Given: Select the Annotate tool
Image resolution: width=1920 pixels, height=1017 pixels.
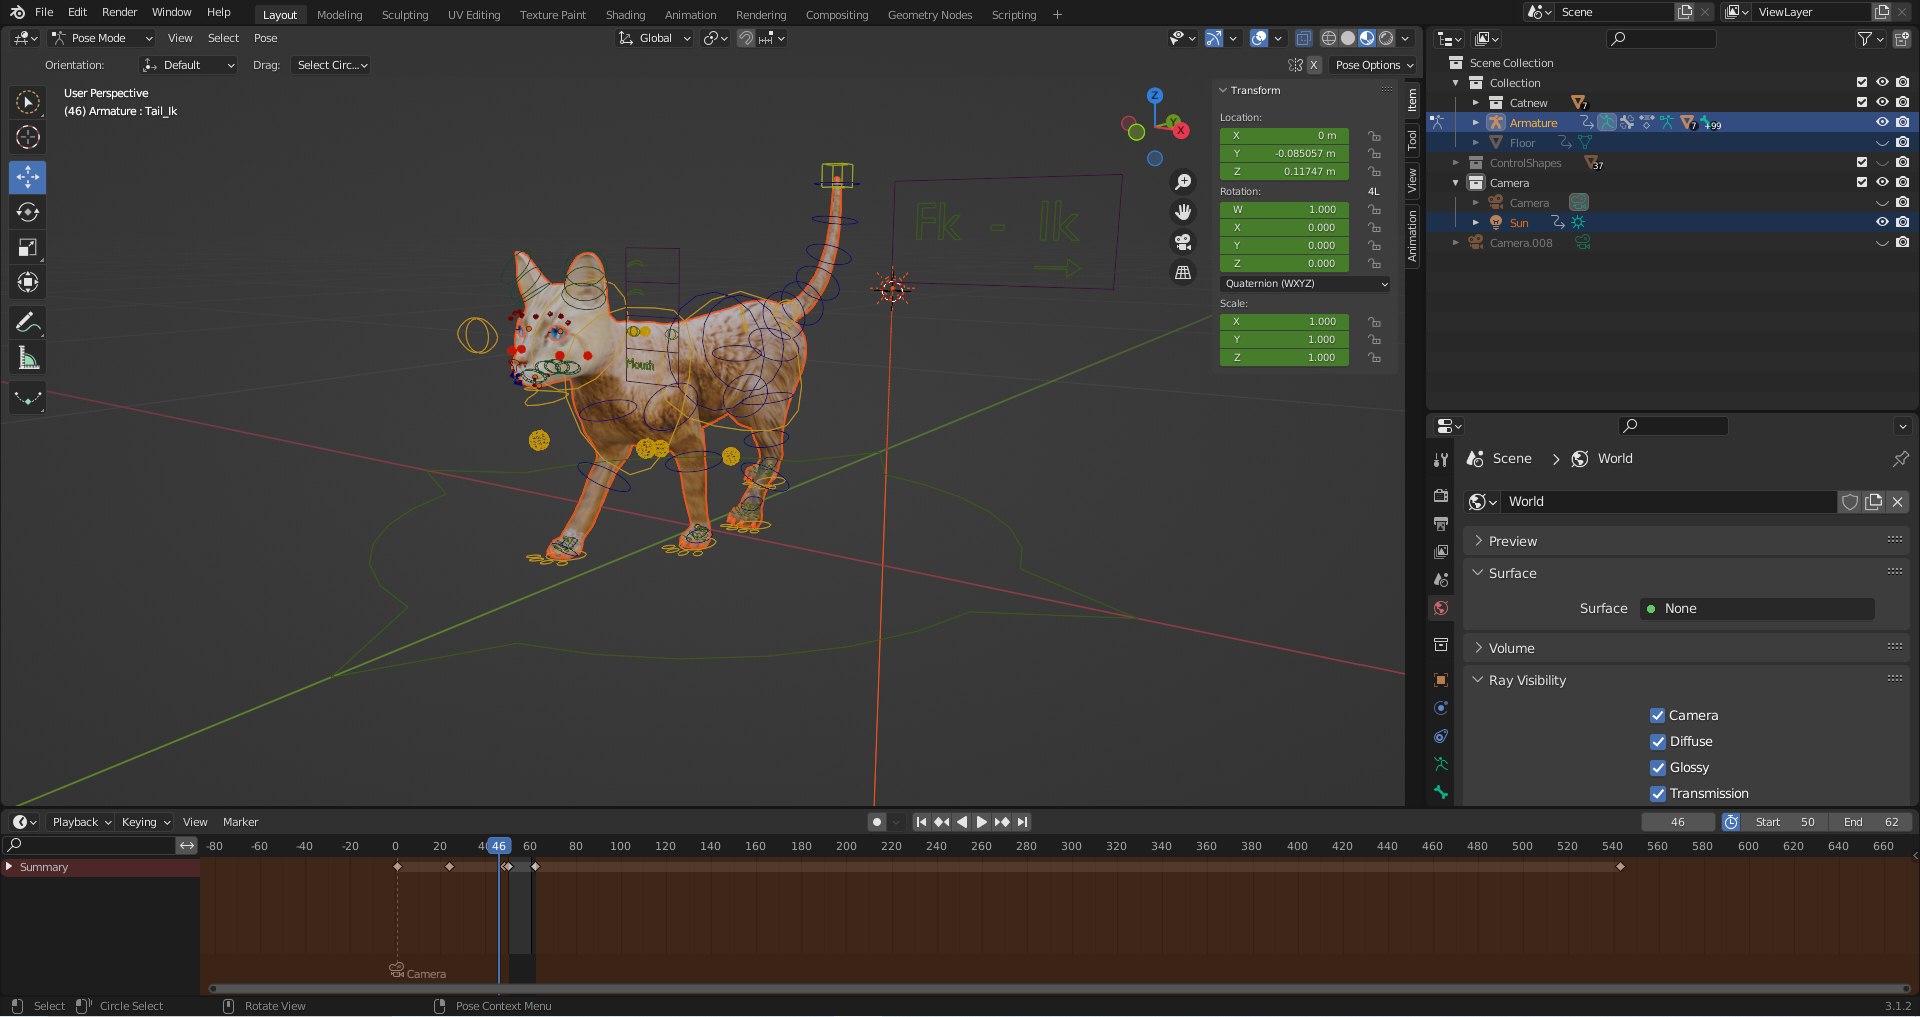Looking at the screenshot, I should coord(28,322).
